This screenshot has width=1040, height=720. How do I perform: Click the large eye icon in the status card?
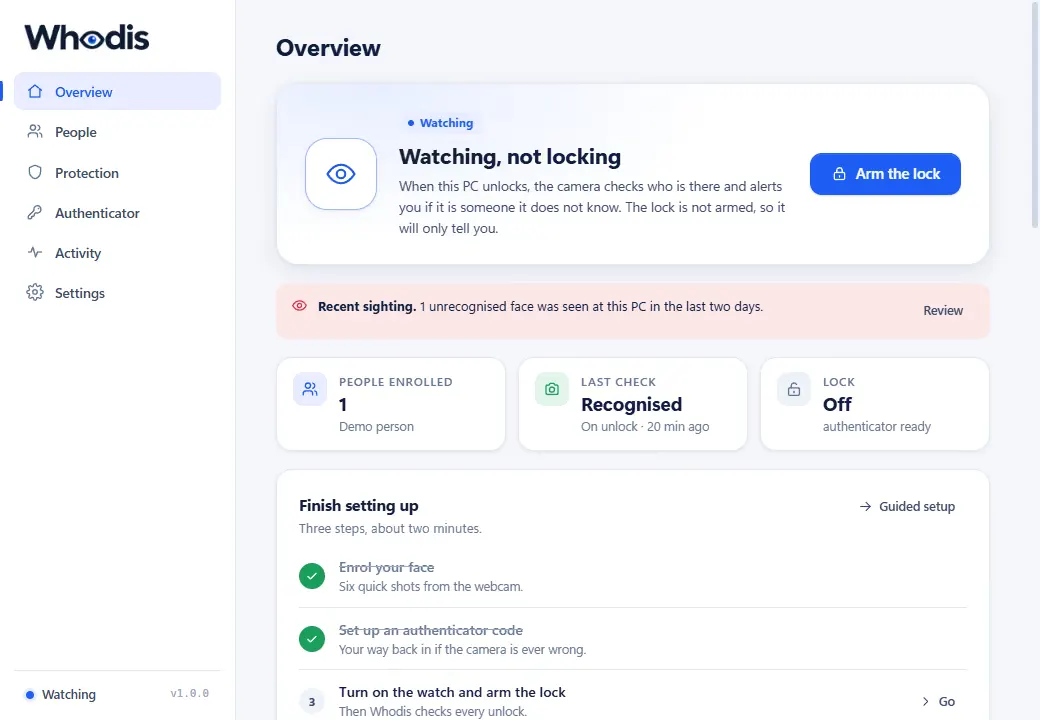[341, 174]
